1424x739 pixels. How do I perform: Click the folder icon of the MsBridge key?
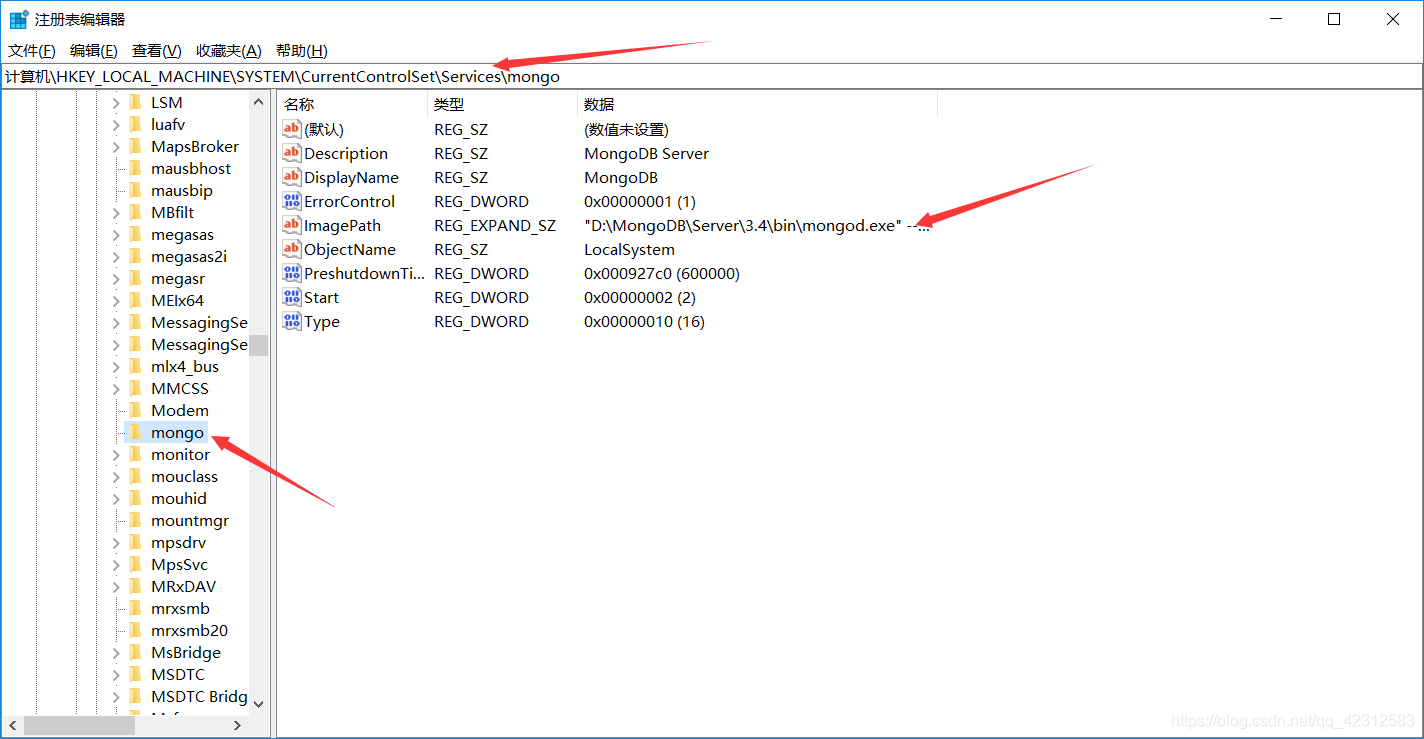point(135,652)
